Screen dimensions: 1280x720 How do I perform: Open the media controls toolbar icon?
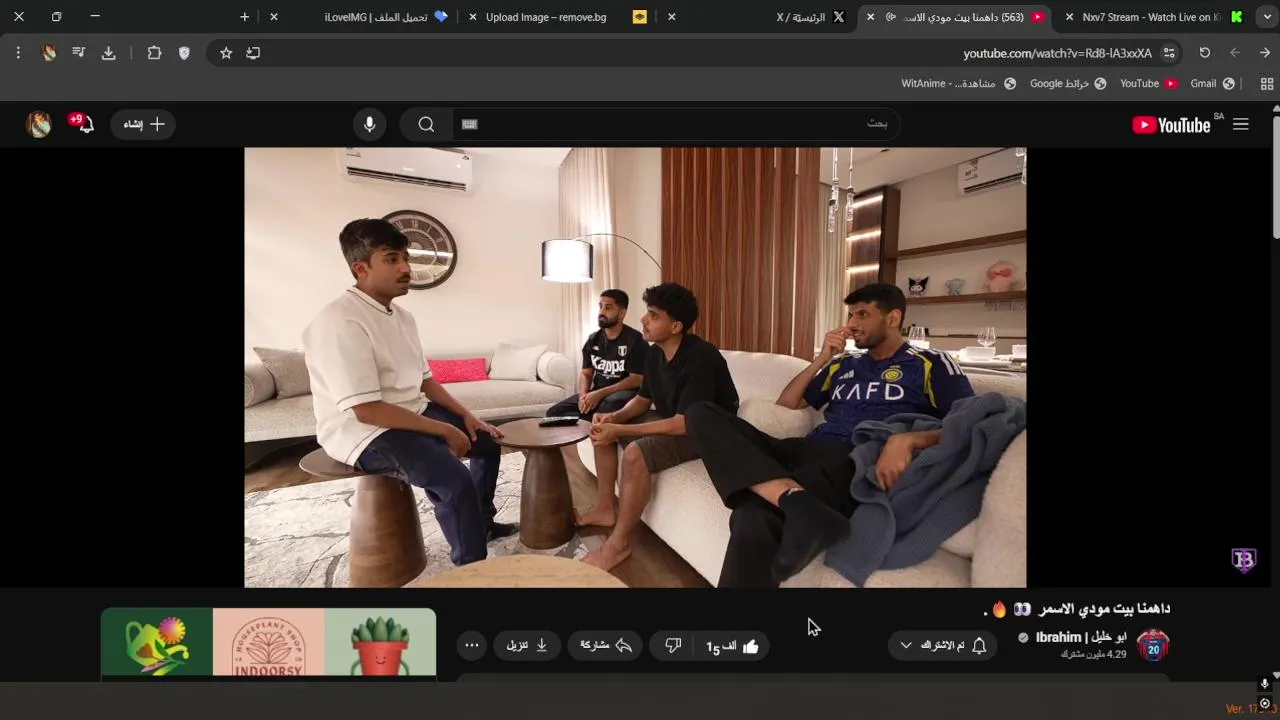pyautogui.click(x=79, y=53)
